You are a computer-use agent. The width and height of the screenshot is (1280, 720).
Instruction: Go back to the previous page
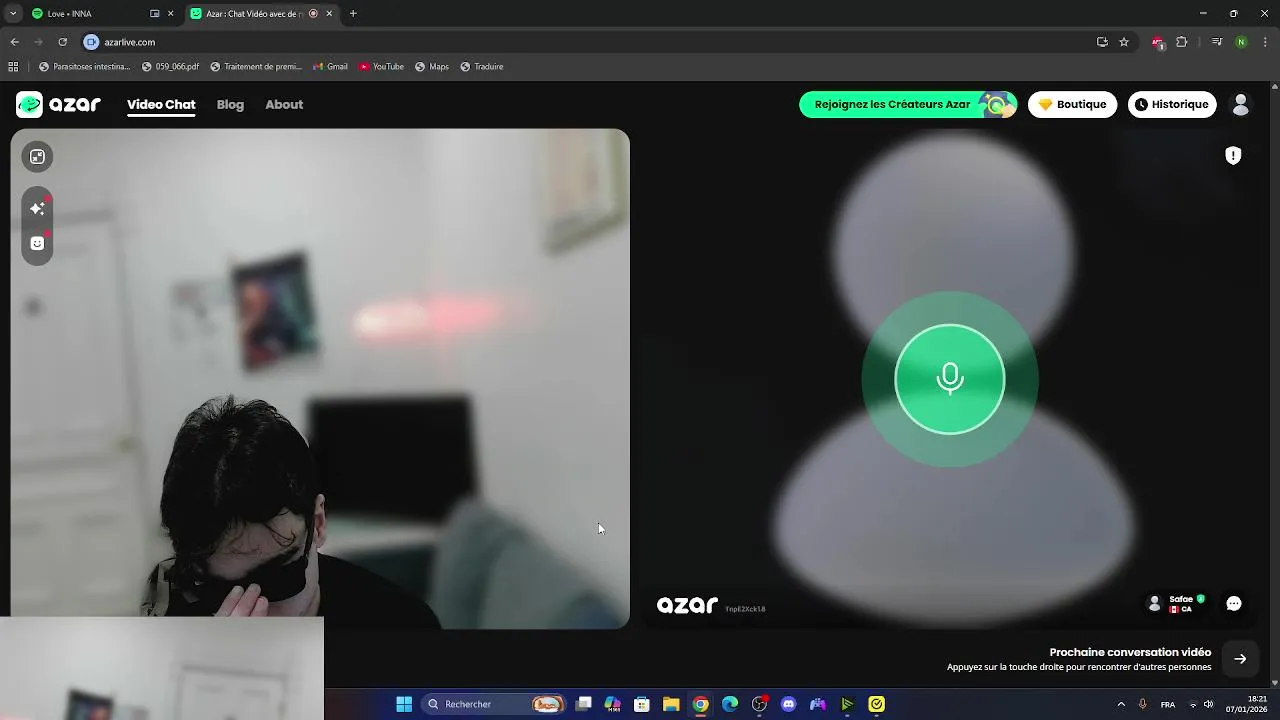click(x=14, y=42)
